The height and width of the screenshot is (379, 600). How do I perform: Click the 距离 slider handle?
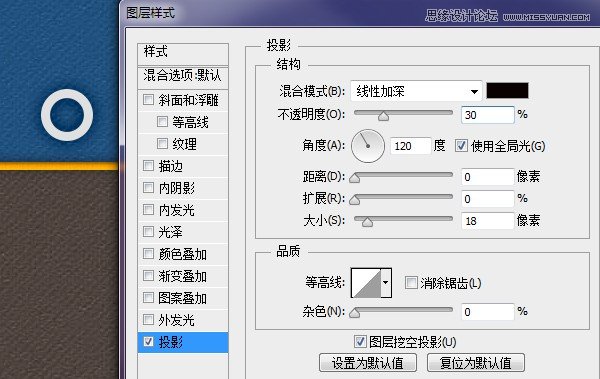point(355,178)
